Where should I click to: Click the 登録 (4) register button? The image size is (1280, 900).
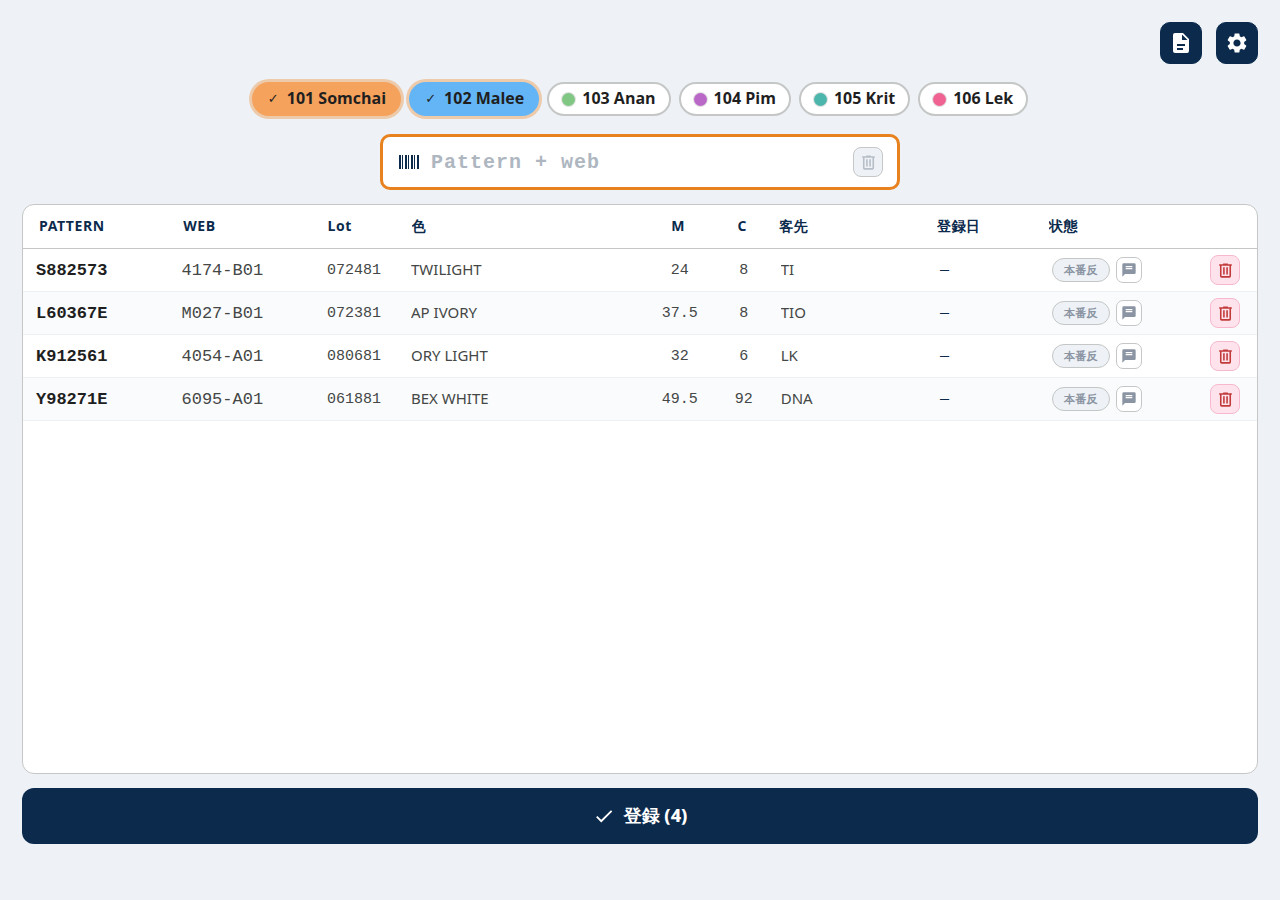640,816
